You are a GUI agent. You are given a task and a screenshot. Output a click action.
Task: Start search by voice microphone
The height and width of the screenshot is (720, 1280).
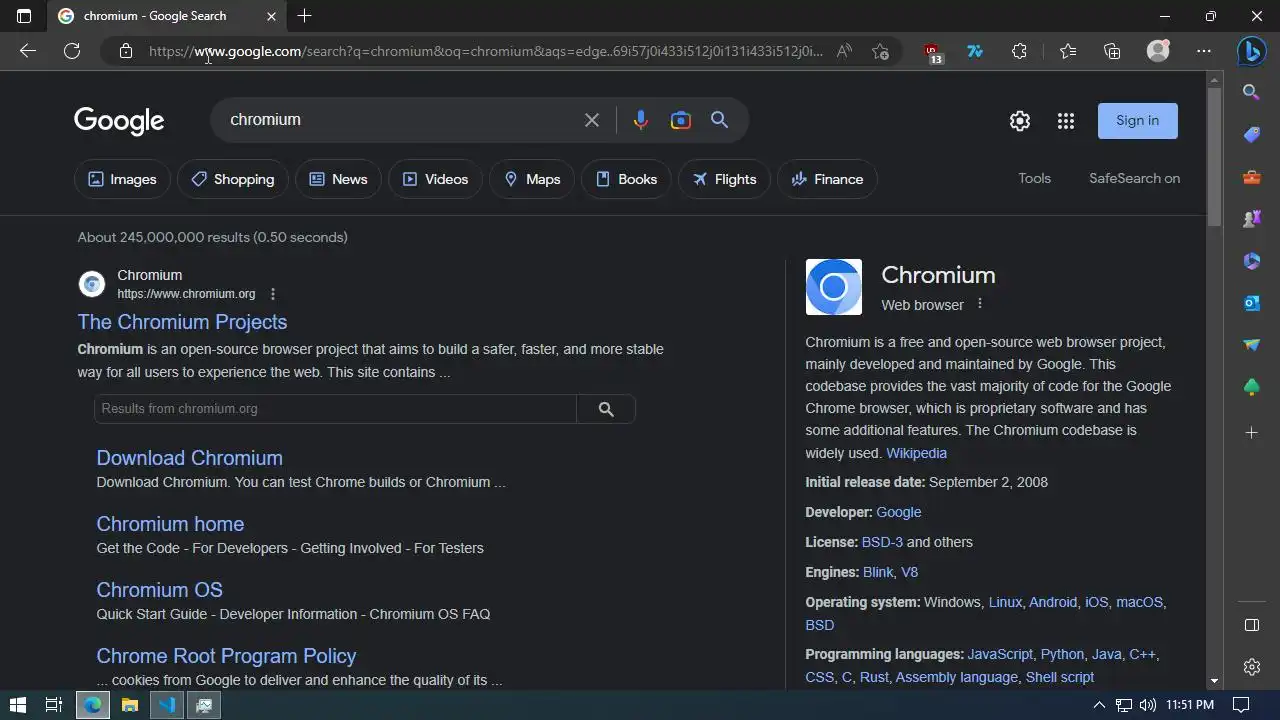click(x=641, y=120)
